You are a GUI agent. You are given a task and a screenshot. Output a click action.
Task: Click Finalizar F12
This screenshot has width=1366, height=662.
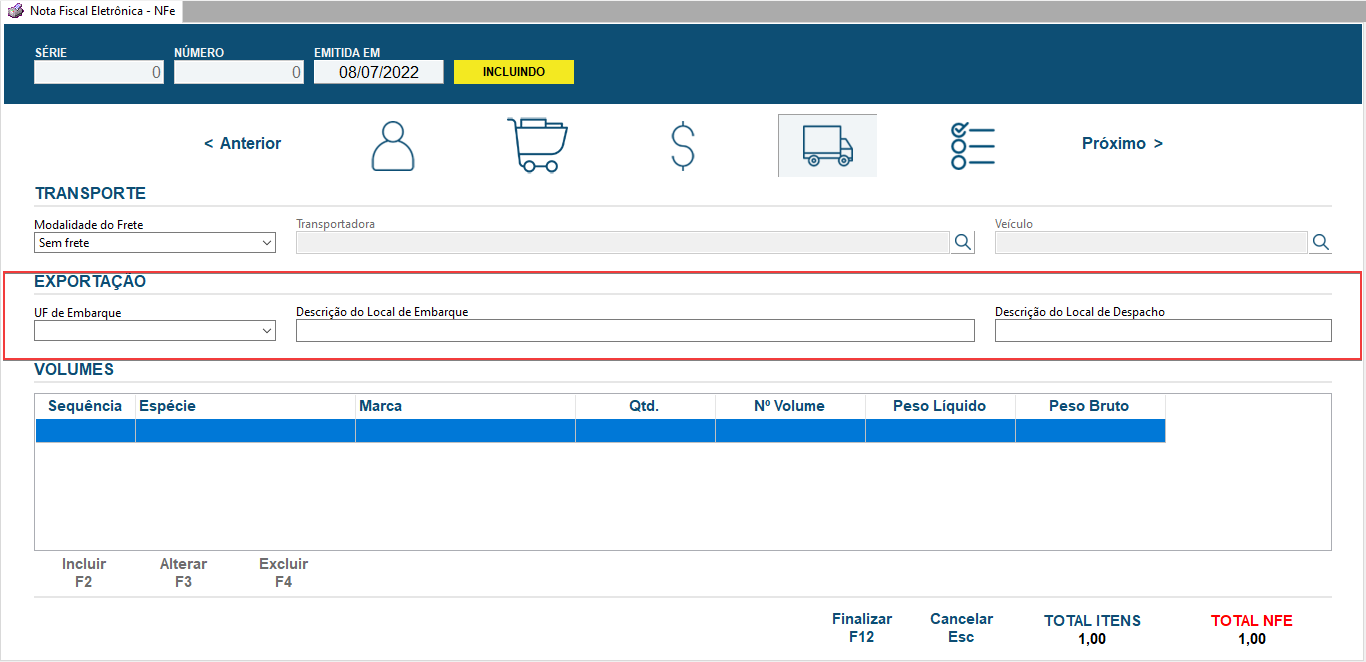[862, 627]
